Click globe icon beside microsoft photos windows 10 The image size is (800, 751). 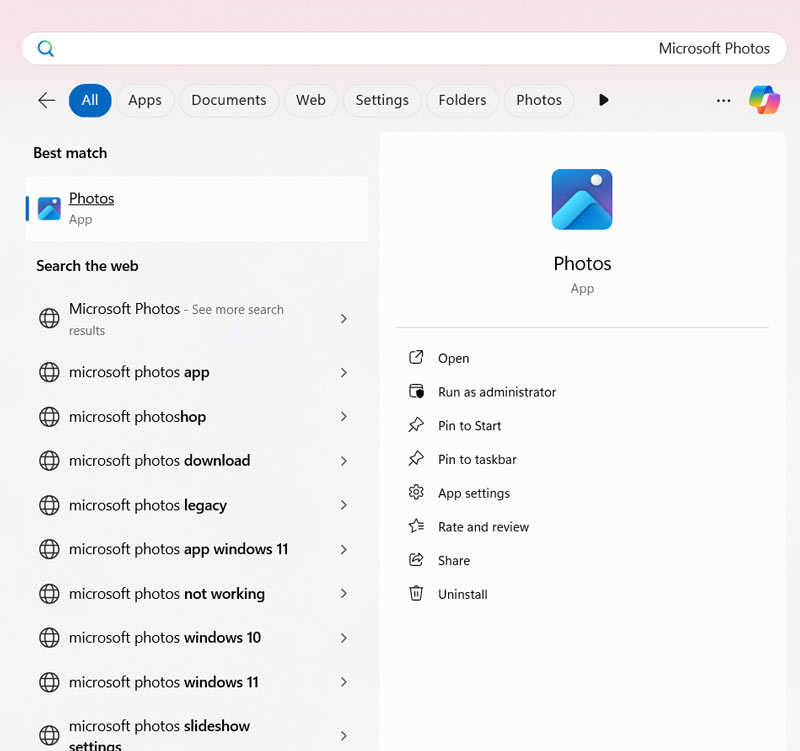(49, 638)
